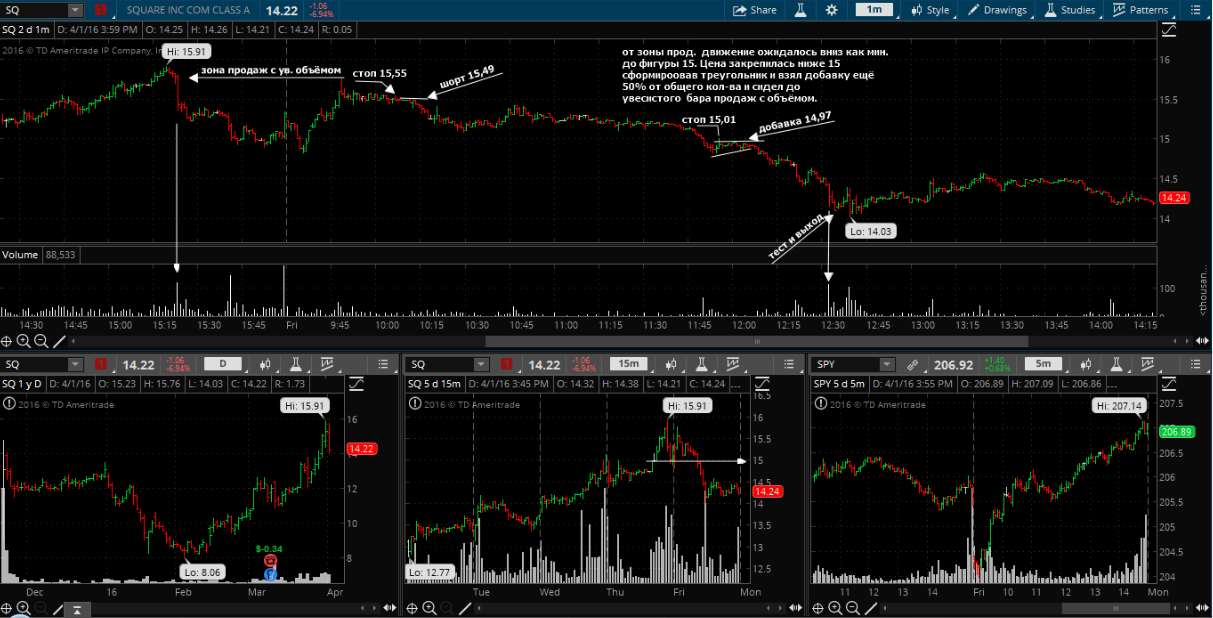
Task: Click the 'SQ 2 d 1m' chart label
Action: pyautogui.click(x=25, y=30)
